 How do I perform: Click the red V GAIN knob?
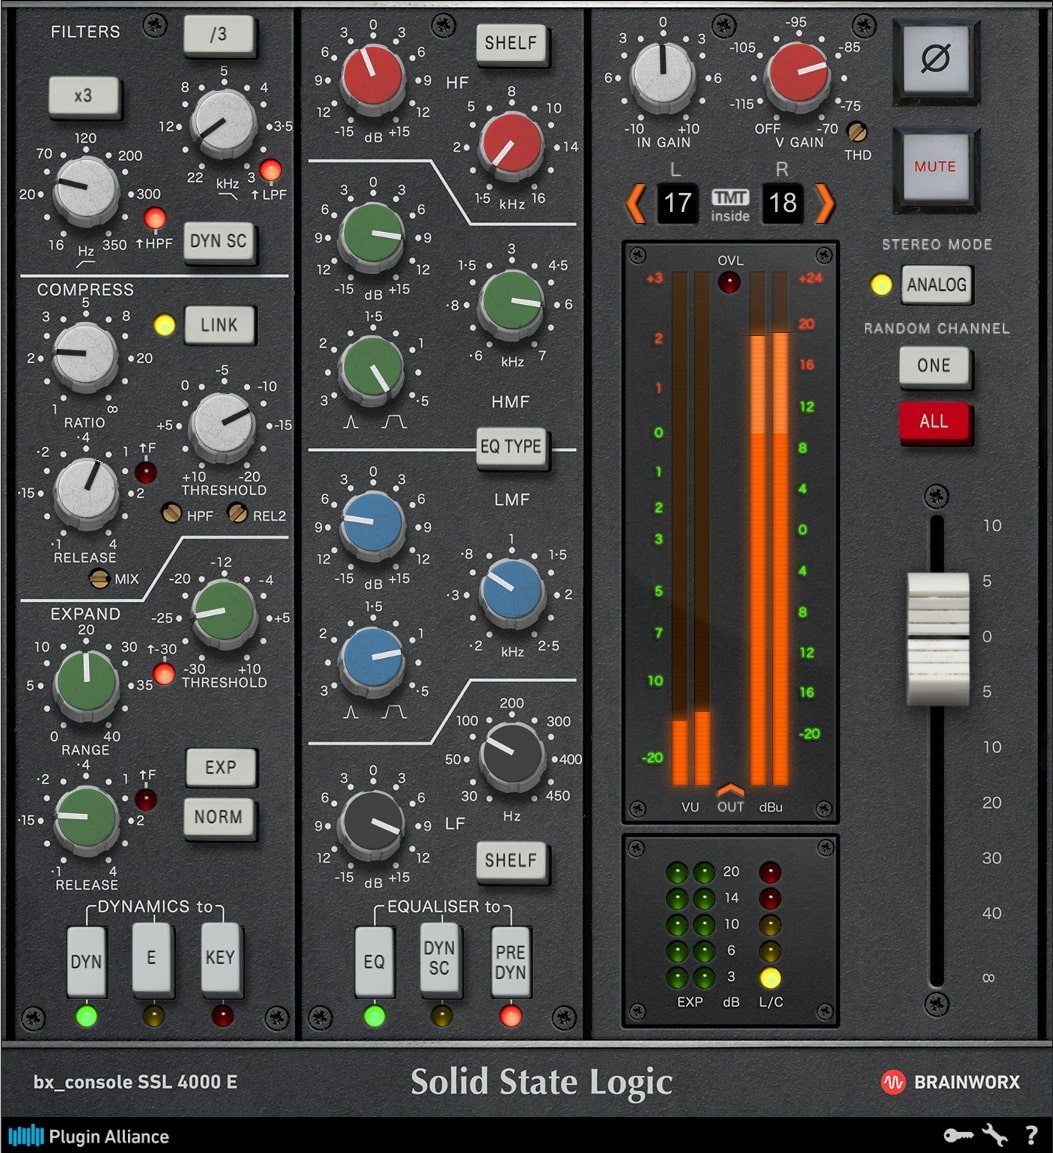pos(798,74)
